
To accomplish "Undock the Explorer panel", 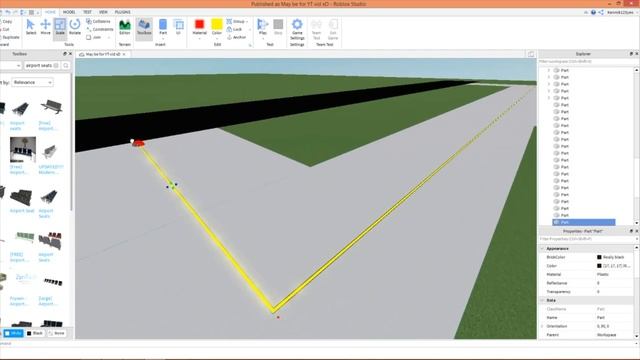I will (631, 54).
